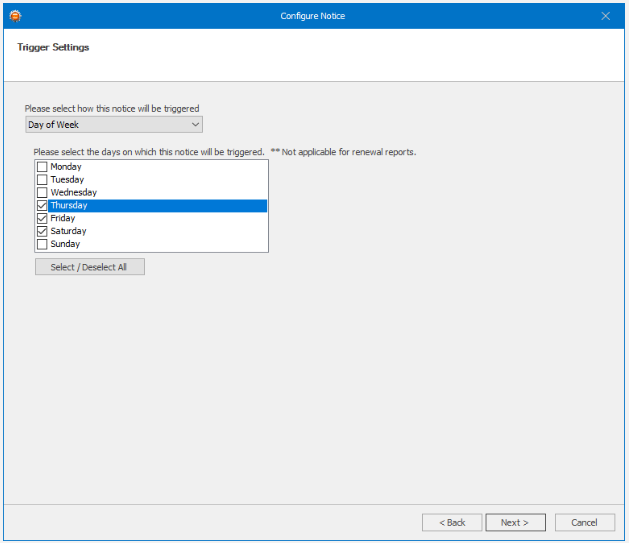Viewport: 629px width, 543px height.
Task: Select the Wednesday row label
Action: 73,192
